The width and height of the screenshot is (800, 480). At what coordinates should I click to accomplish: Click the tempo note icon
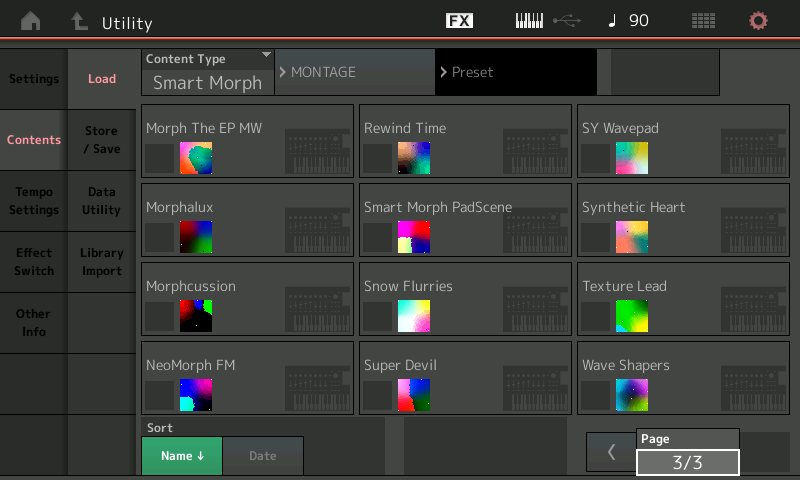pos(613,21)
